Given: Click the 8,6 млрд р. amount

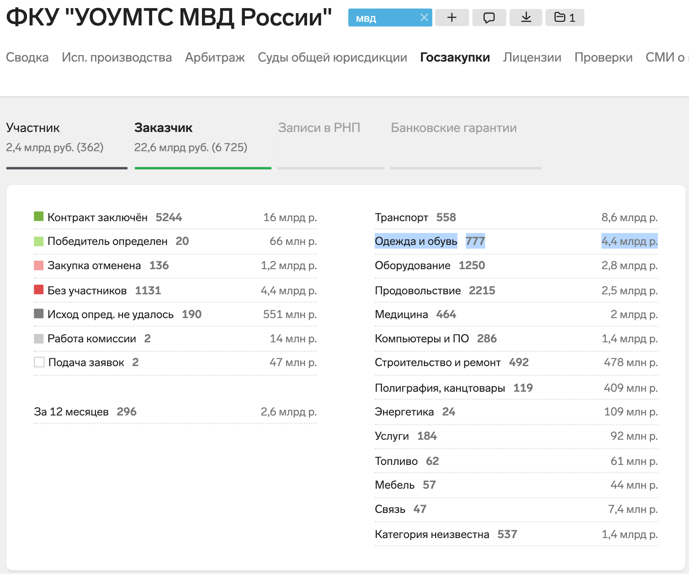Looking at the screenshot, I should coord(629,217).
